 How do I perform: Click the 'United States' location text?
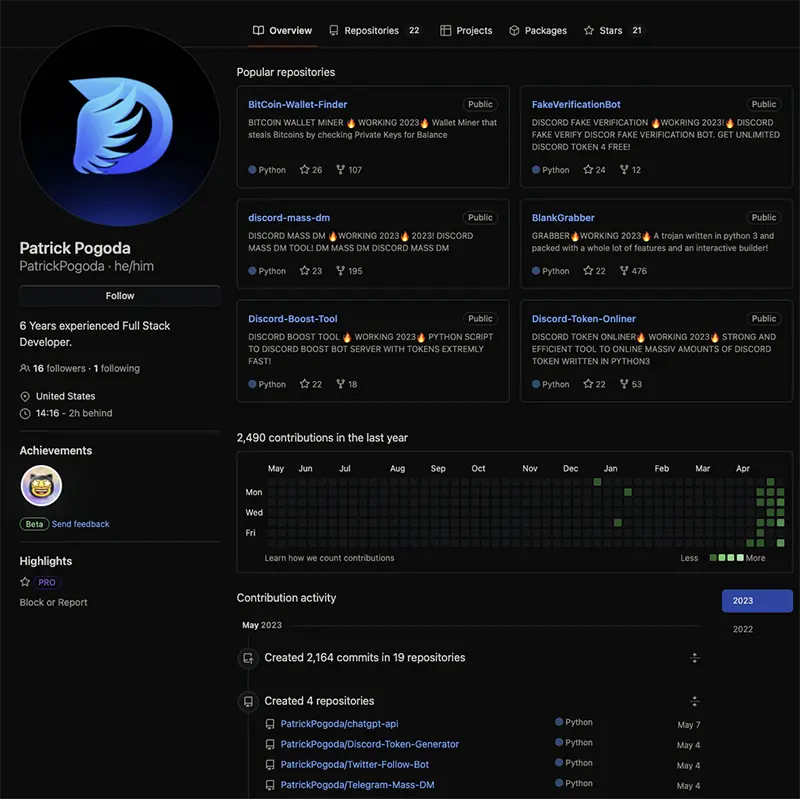point(65,396)
